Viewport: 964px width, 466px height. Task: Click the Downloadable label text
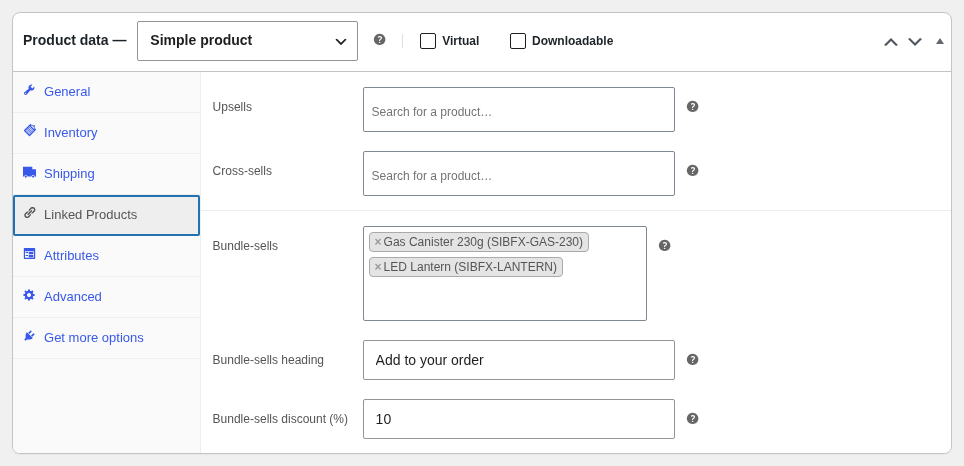pyautogui.click(x=572, y=41)
